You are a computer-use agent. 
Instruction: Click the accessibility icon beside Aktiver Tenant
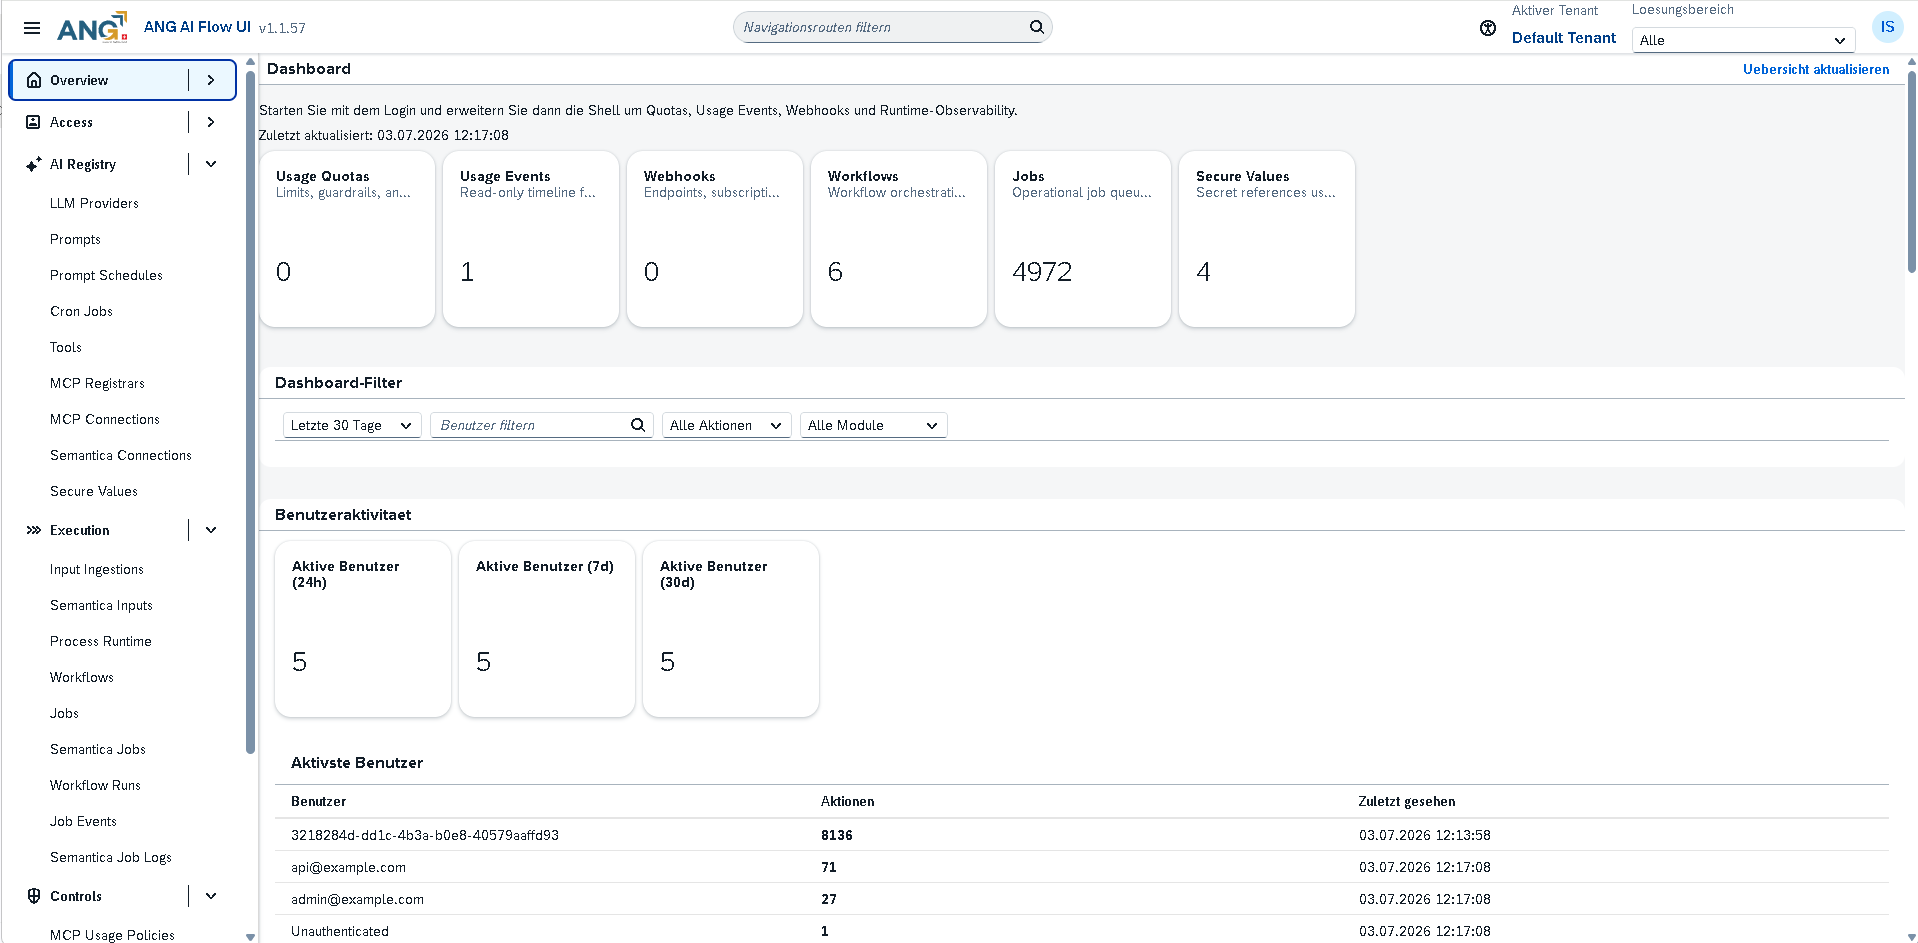click(x=1488, y=28)
